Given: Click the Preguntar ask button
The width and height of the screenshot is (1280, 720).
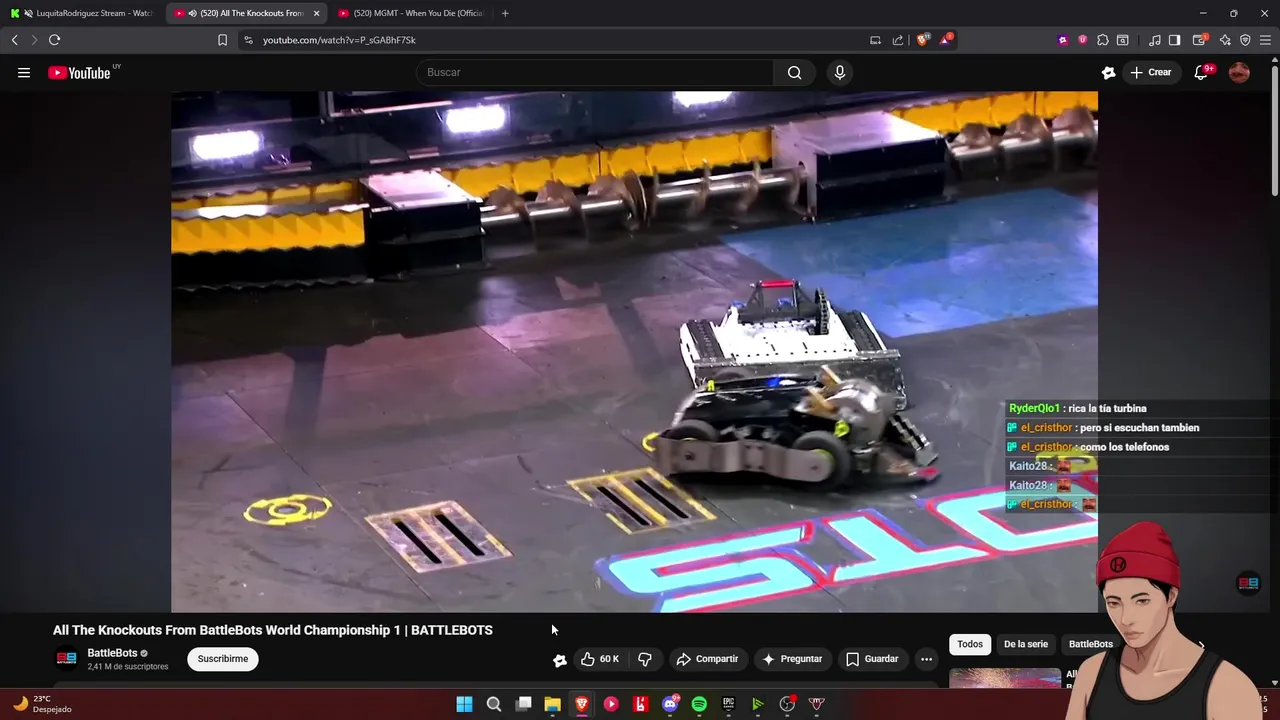Looking at the screenshot, I should pos(792,659).
